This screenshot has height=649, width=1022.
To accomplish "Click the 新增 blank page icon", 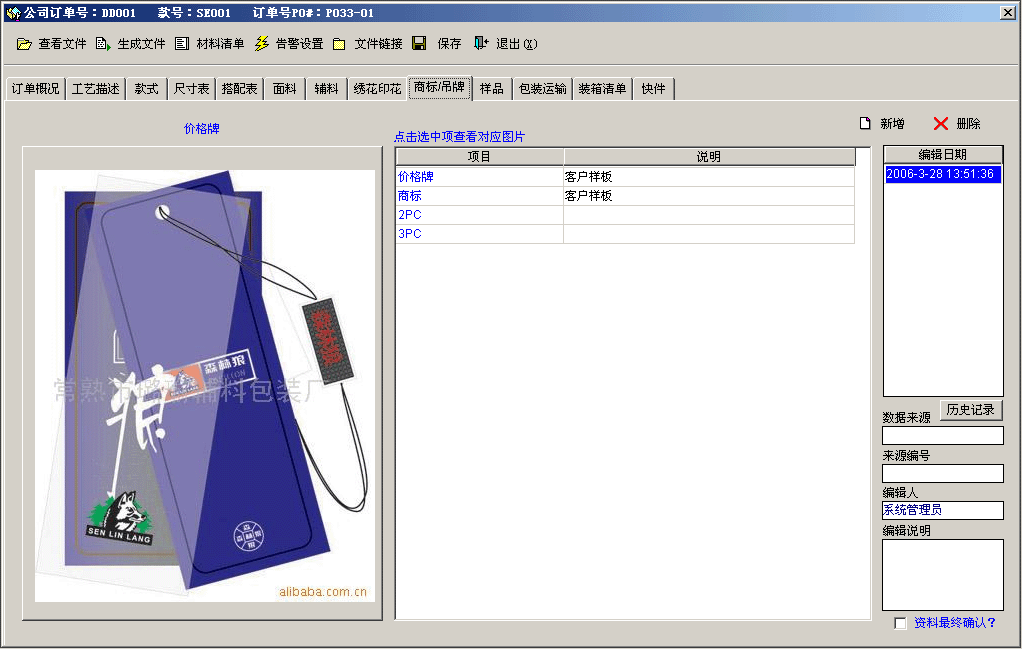I will point(865,123).
